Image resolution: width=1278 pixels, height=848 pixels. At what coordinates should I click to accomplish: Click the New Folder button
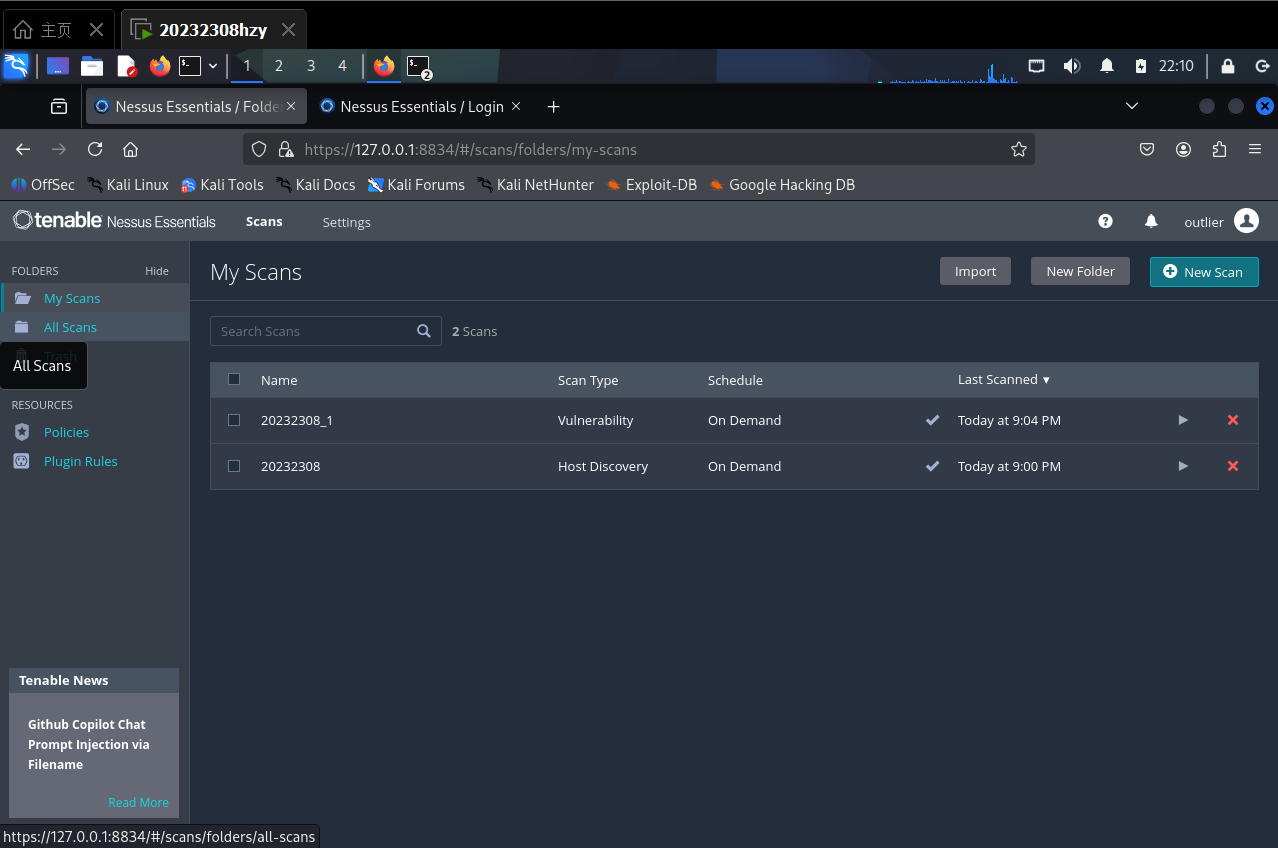click(1080, 271)
